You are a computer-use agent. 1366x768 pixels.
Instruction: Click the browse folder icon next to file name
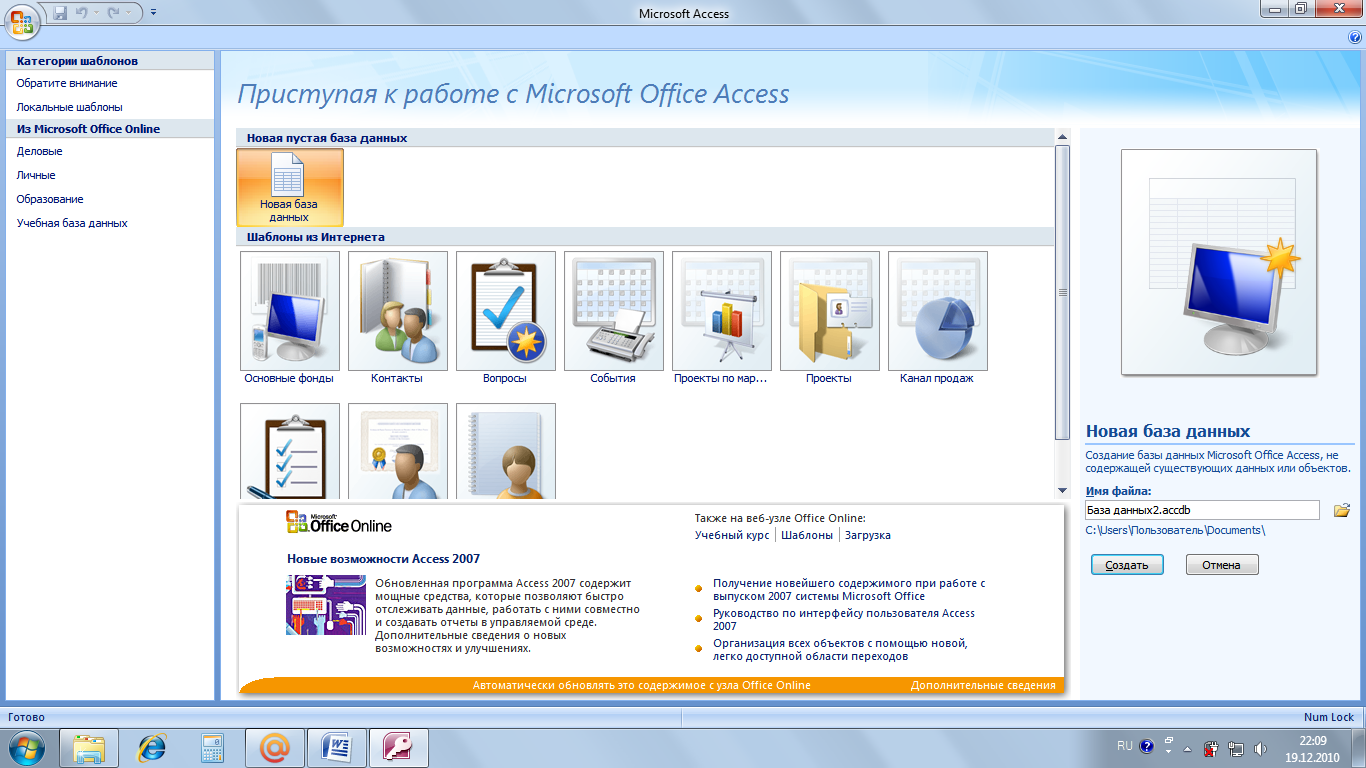(x=1342, y=510)
